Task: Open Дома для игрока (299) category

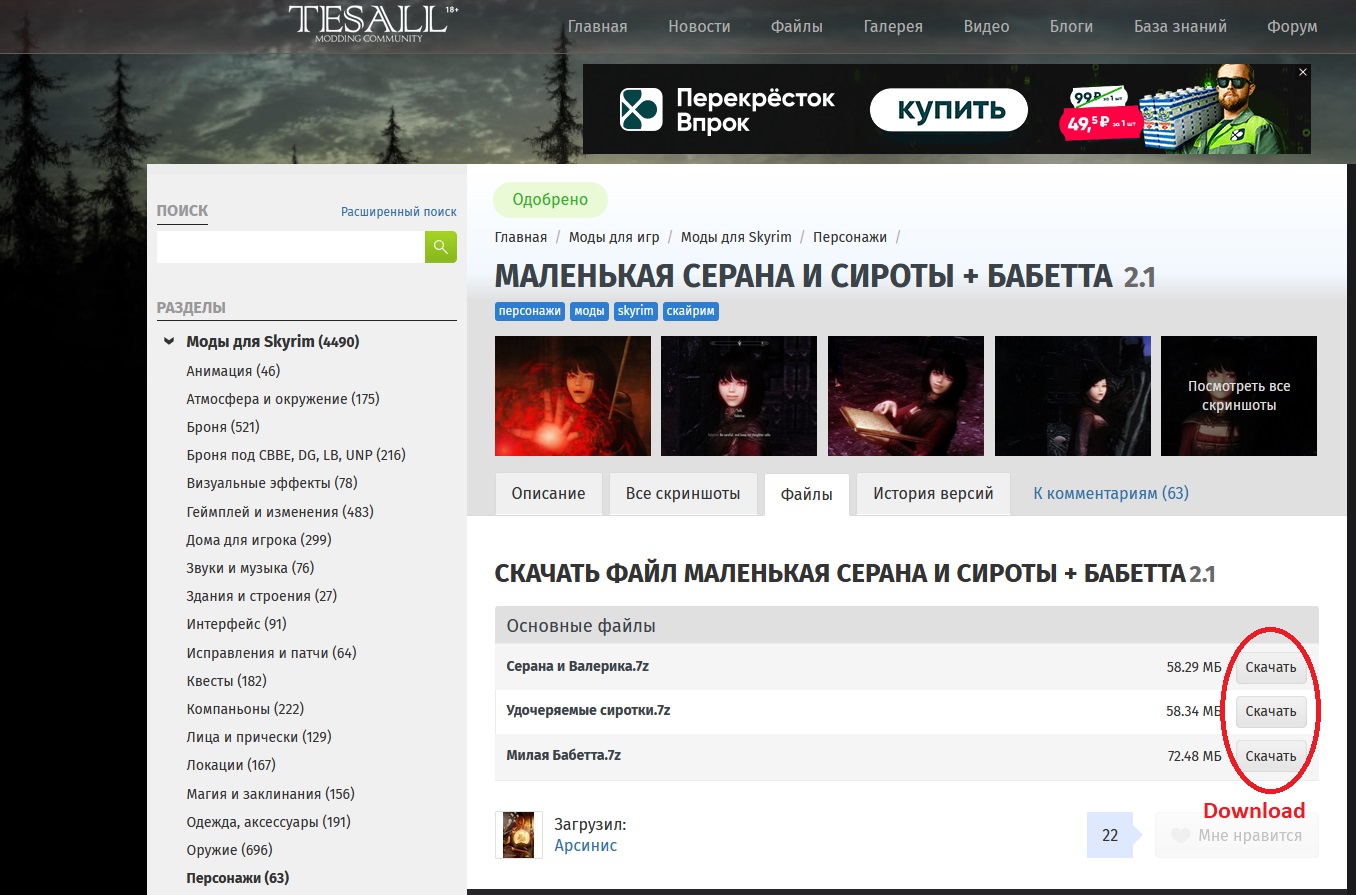Action: [259, 540]
